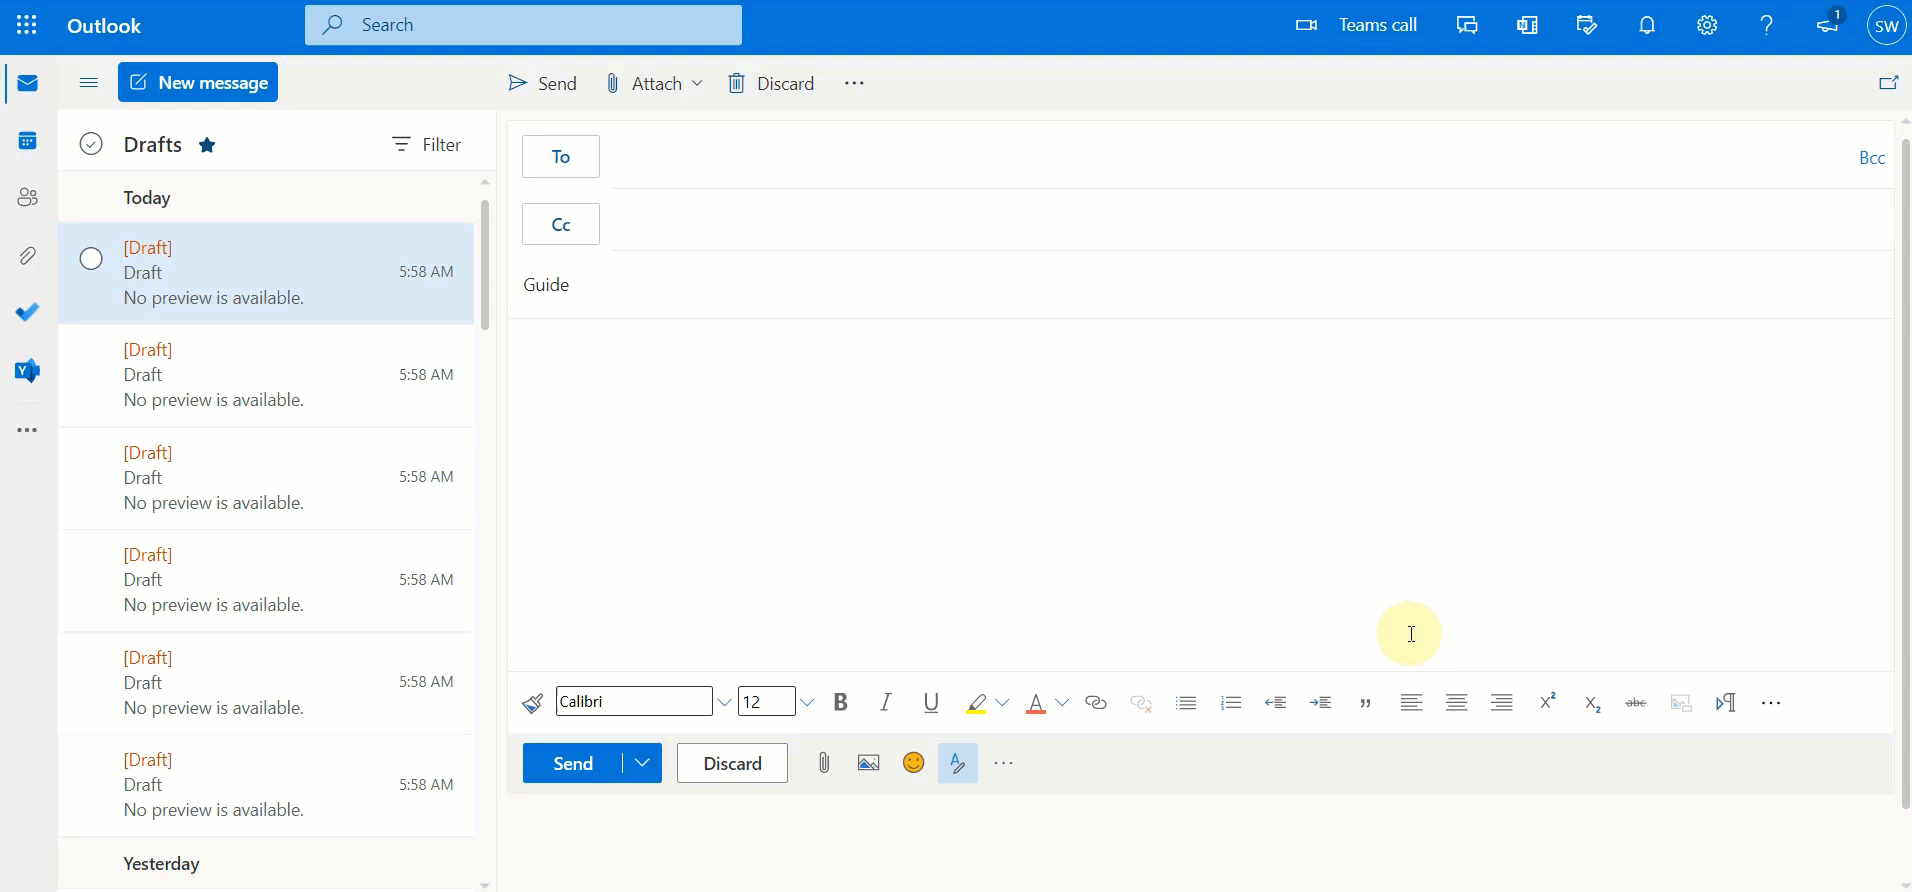Screen dimensions: 1912x892
Task: Apply the yellow highlight color
Action: point(977,703)
